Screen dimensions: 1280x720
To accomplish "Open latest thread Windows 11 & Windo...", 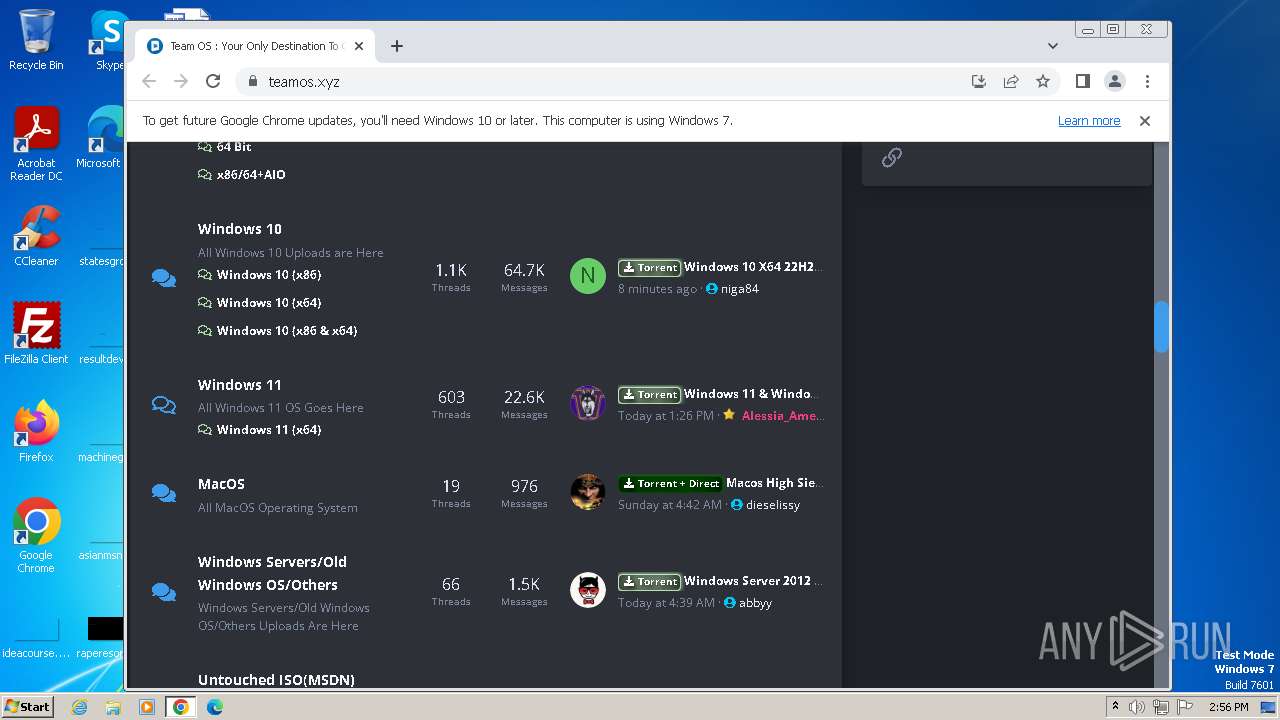I will pyautogui.click(x=752, y=394).
